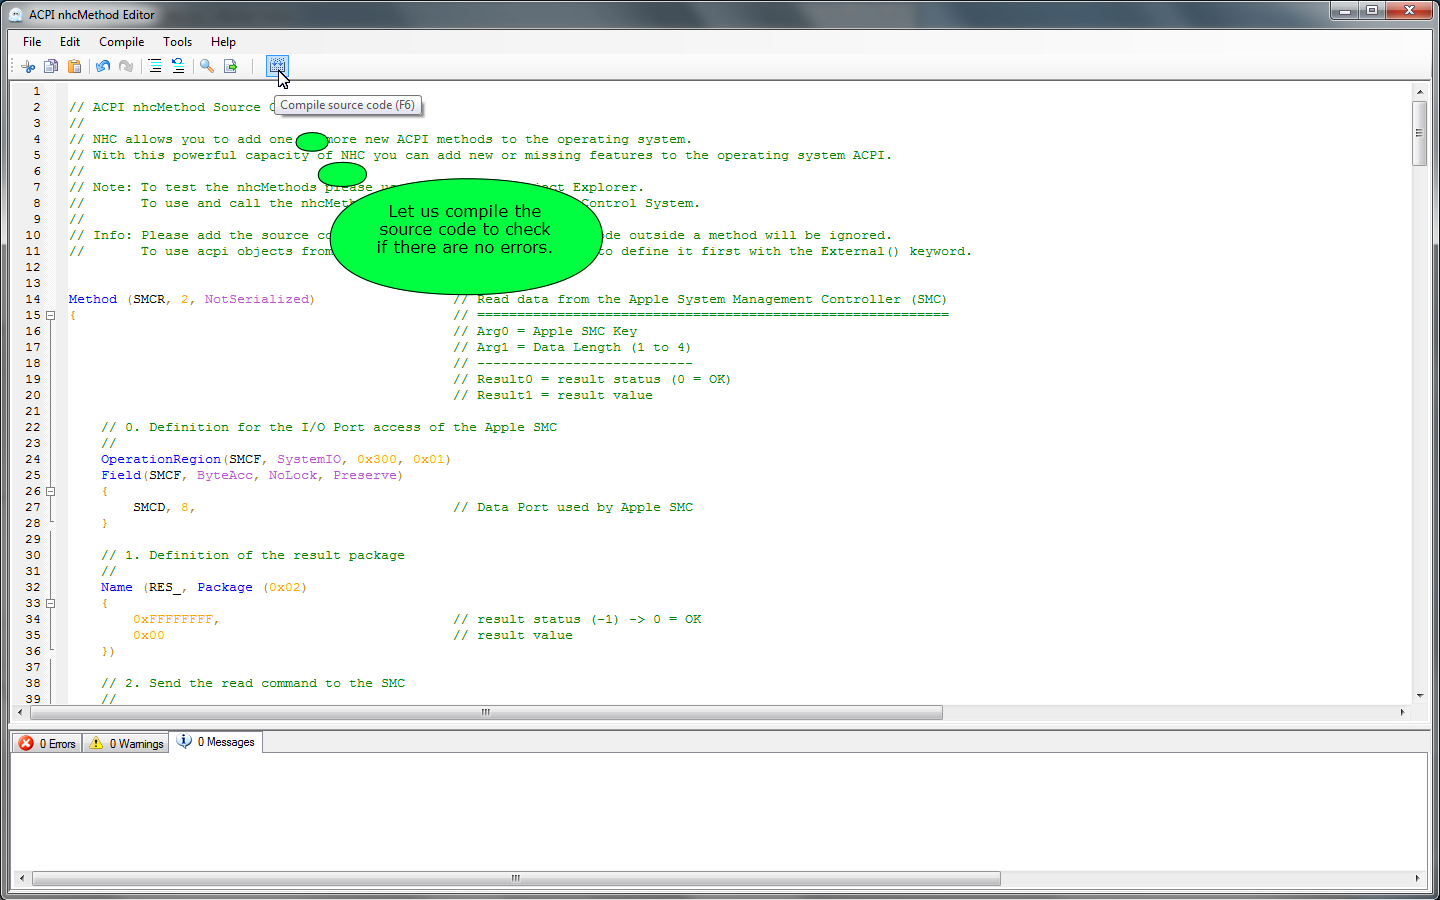This screenshot has height=900, width=1440.
Task: Click the Cut scissors icon
Action: click(28, 66)
